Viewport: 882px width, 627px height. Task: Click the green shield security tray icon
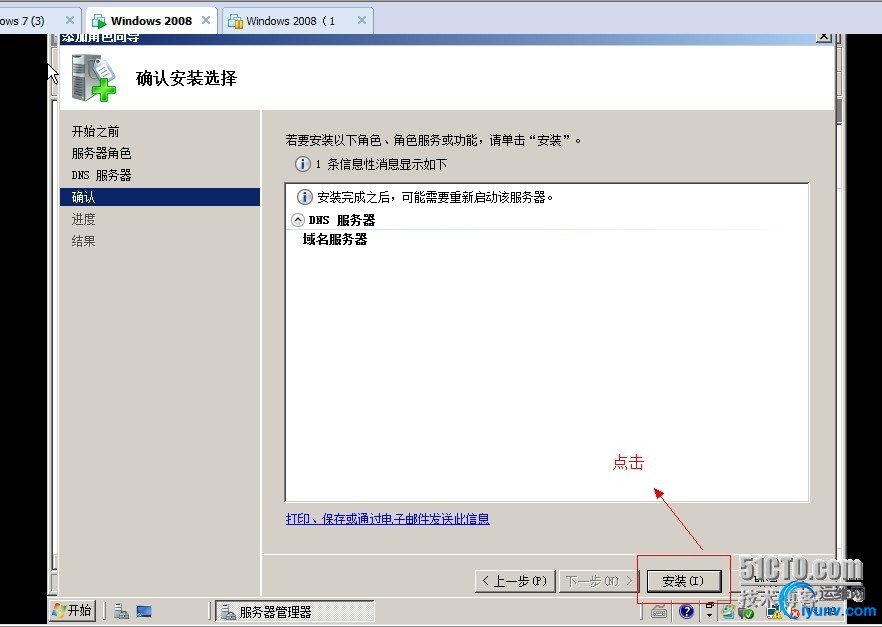(x=748, y=613)
